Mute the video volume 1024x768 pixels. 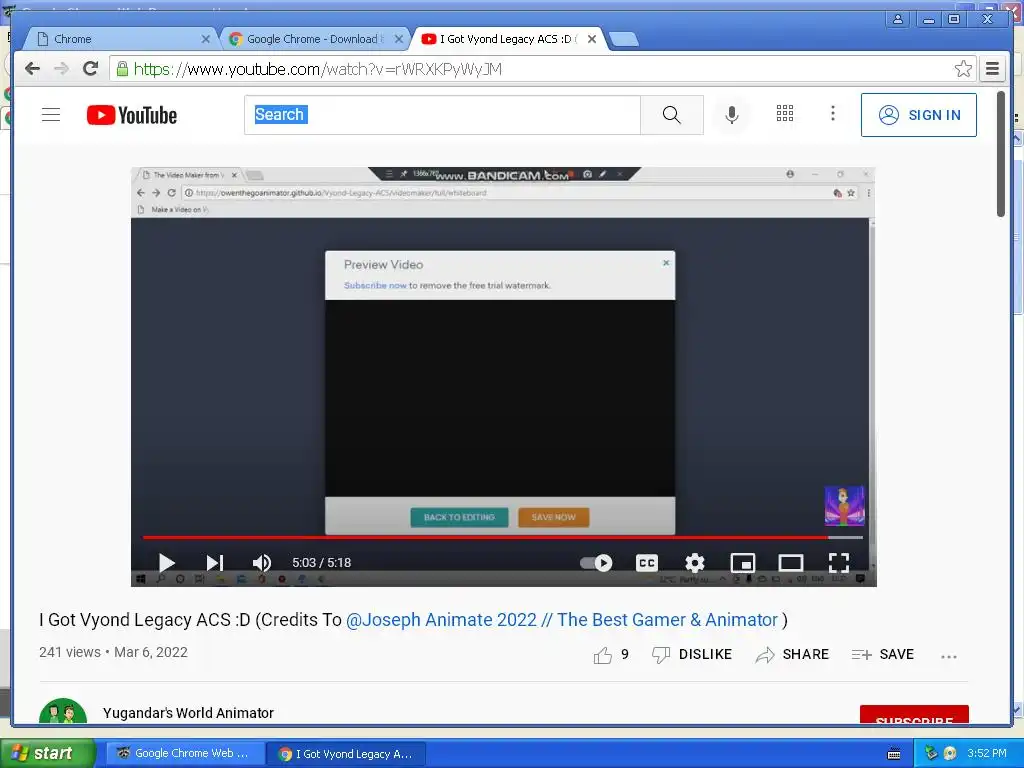[262, 562]
